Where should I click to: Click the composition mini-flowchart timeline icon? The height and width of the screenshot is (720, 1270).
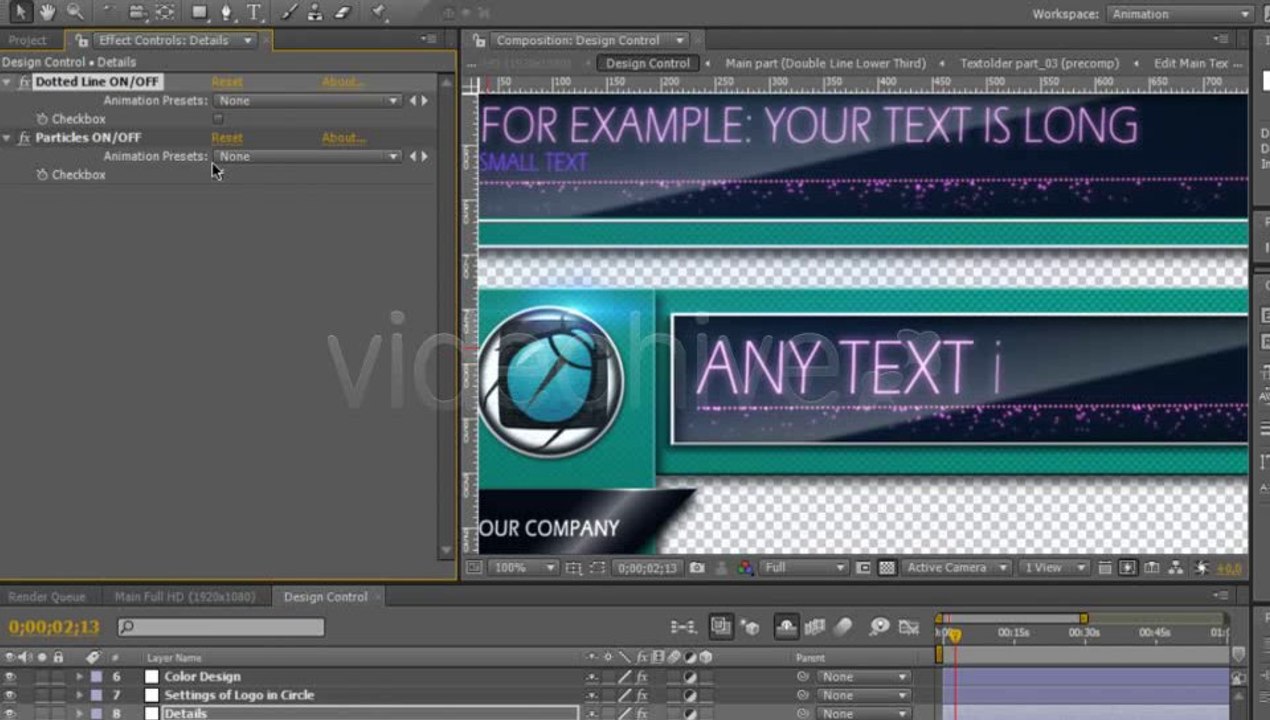pos(684,627)
